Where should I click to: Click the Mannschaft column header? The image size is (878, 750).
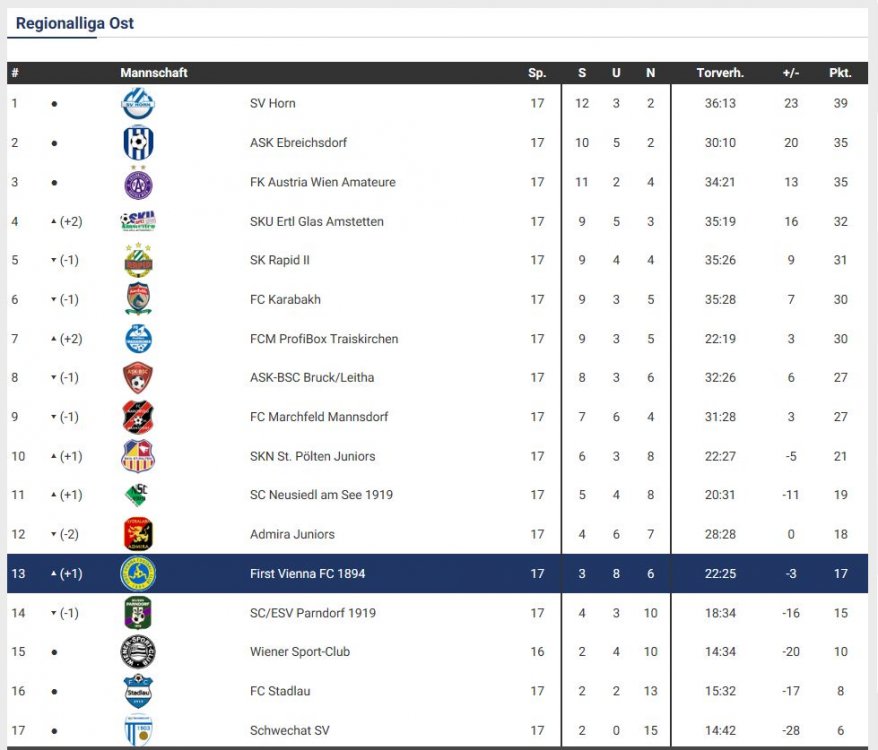click(153, 73)
